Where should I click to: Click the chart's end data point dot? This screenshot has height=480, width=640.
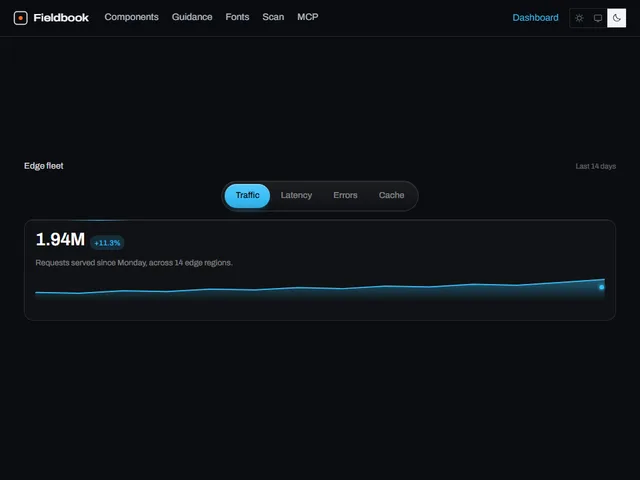pyautogui.click(x=601, y=287)
